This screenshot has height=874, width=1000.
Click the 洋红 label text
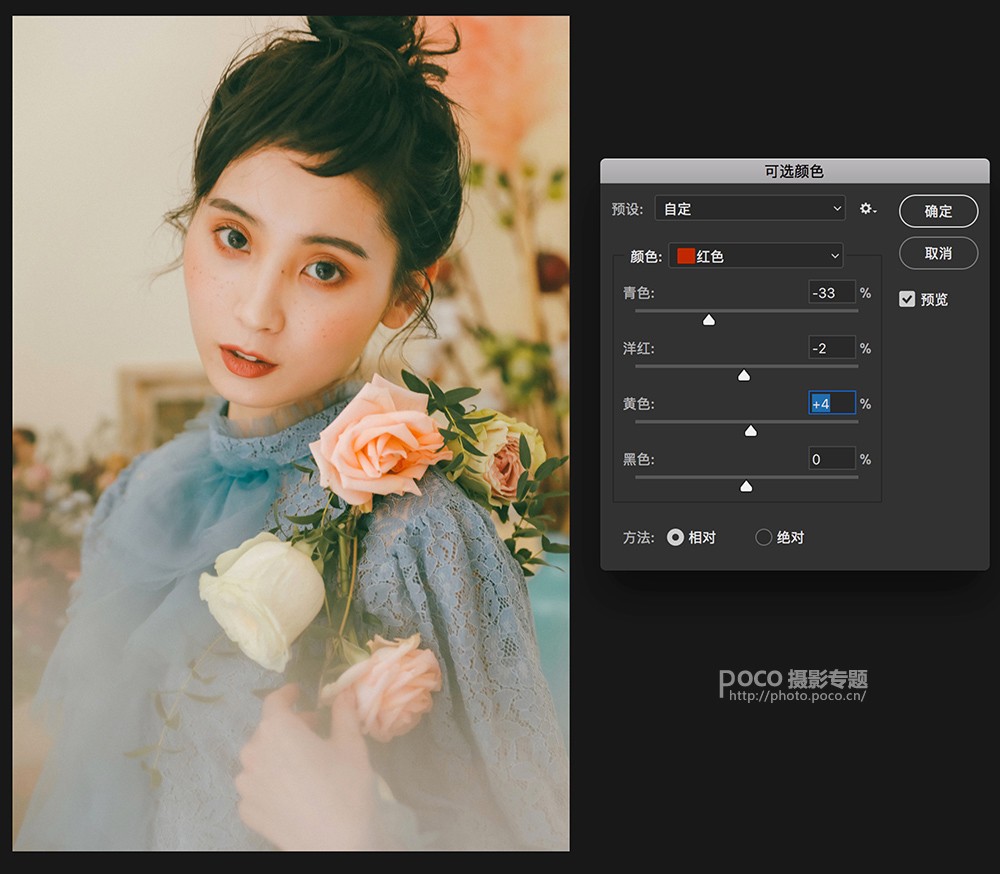pyautogui.click(x=638, y=348)
